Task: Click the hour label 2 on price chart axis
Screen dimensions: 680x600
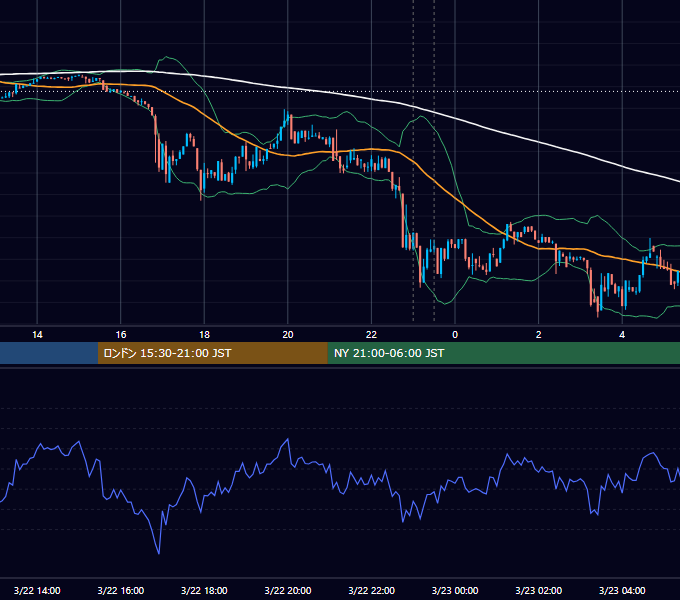Action: click(539, 335)
